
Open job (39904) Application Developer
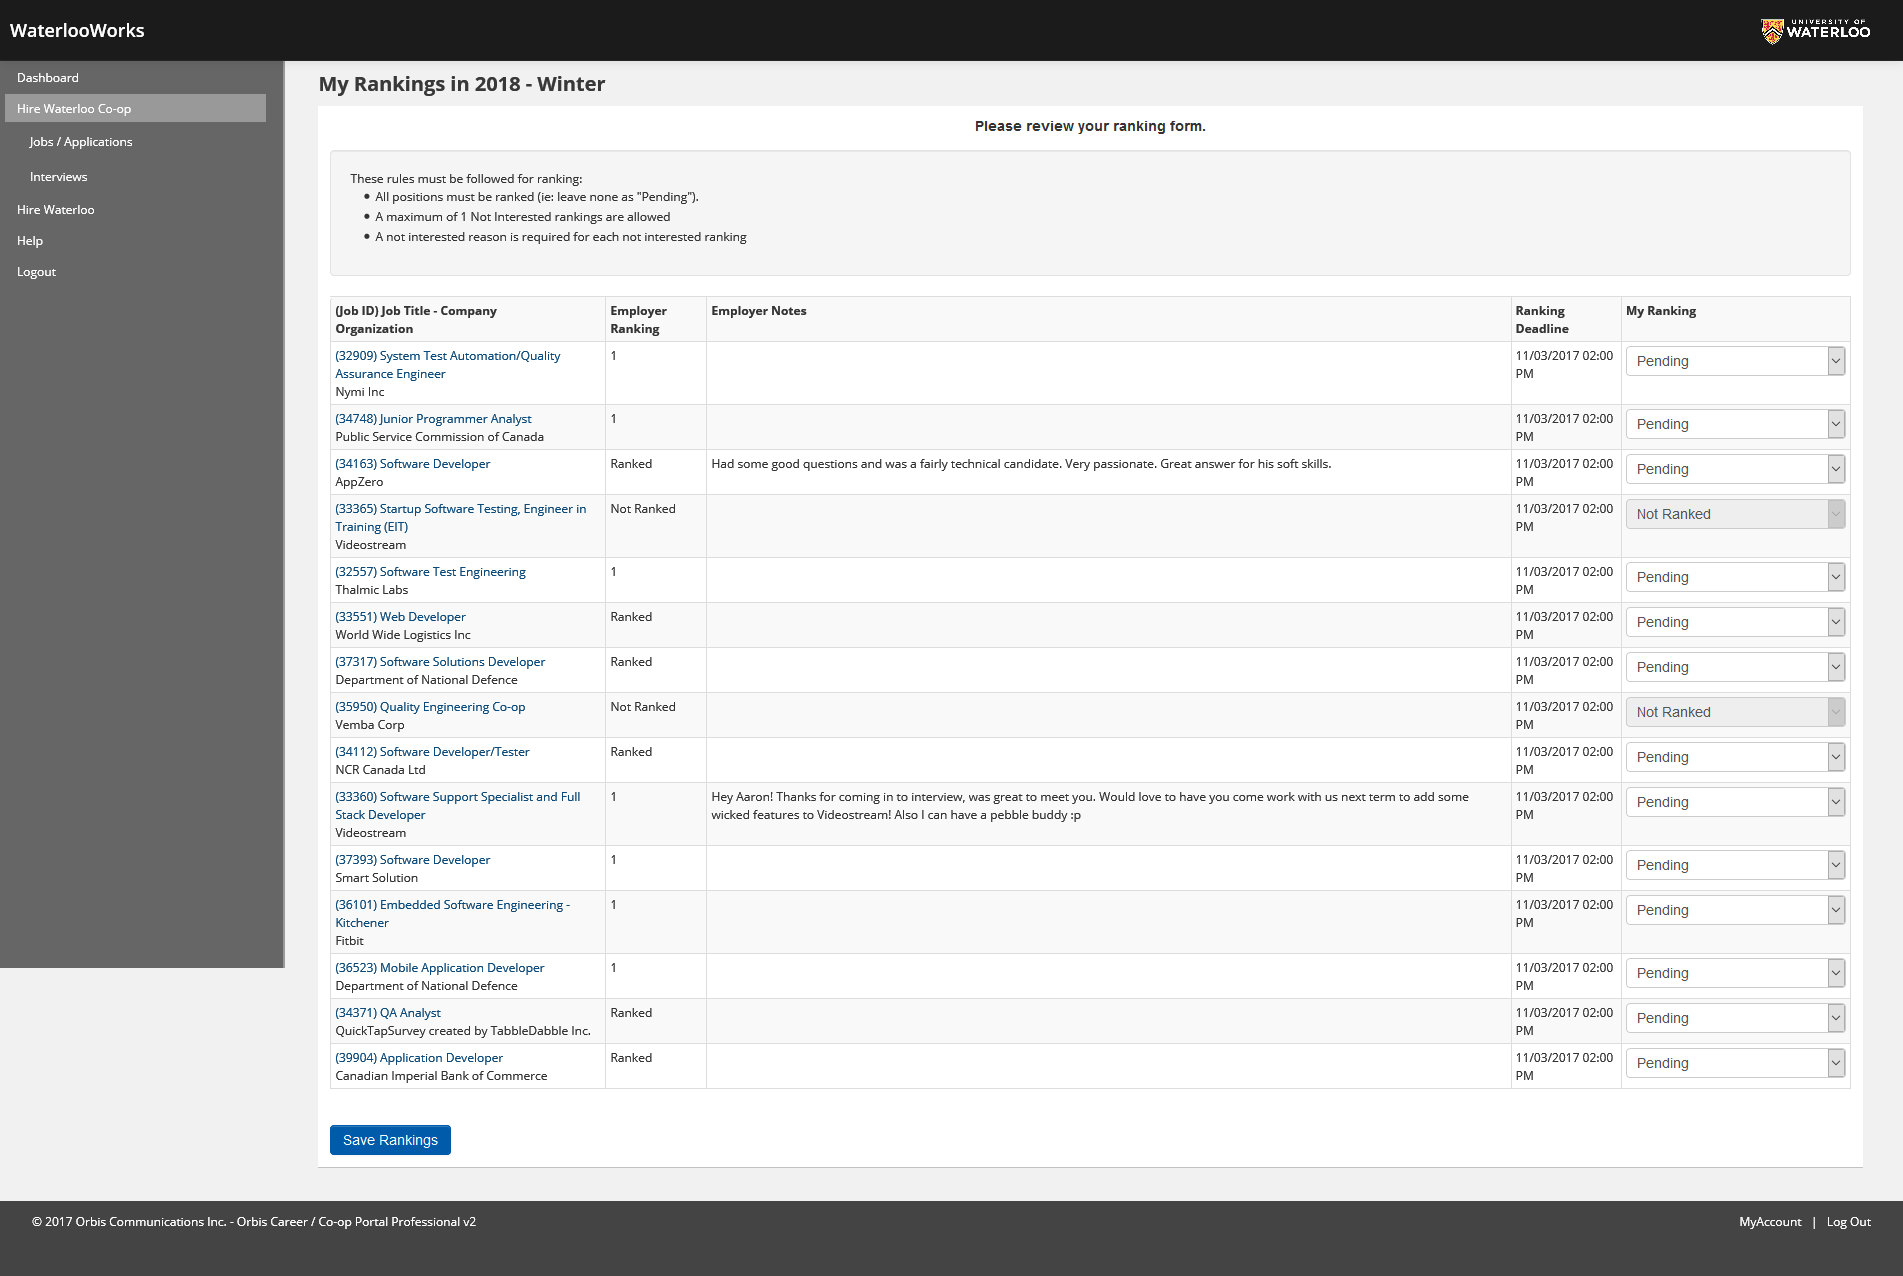pos(419,1058)
